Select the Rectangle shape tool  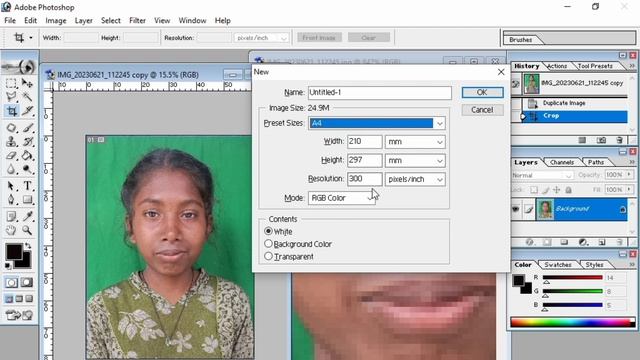(27, 200)
